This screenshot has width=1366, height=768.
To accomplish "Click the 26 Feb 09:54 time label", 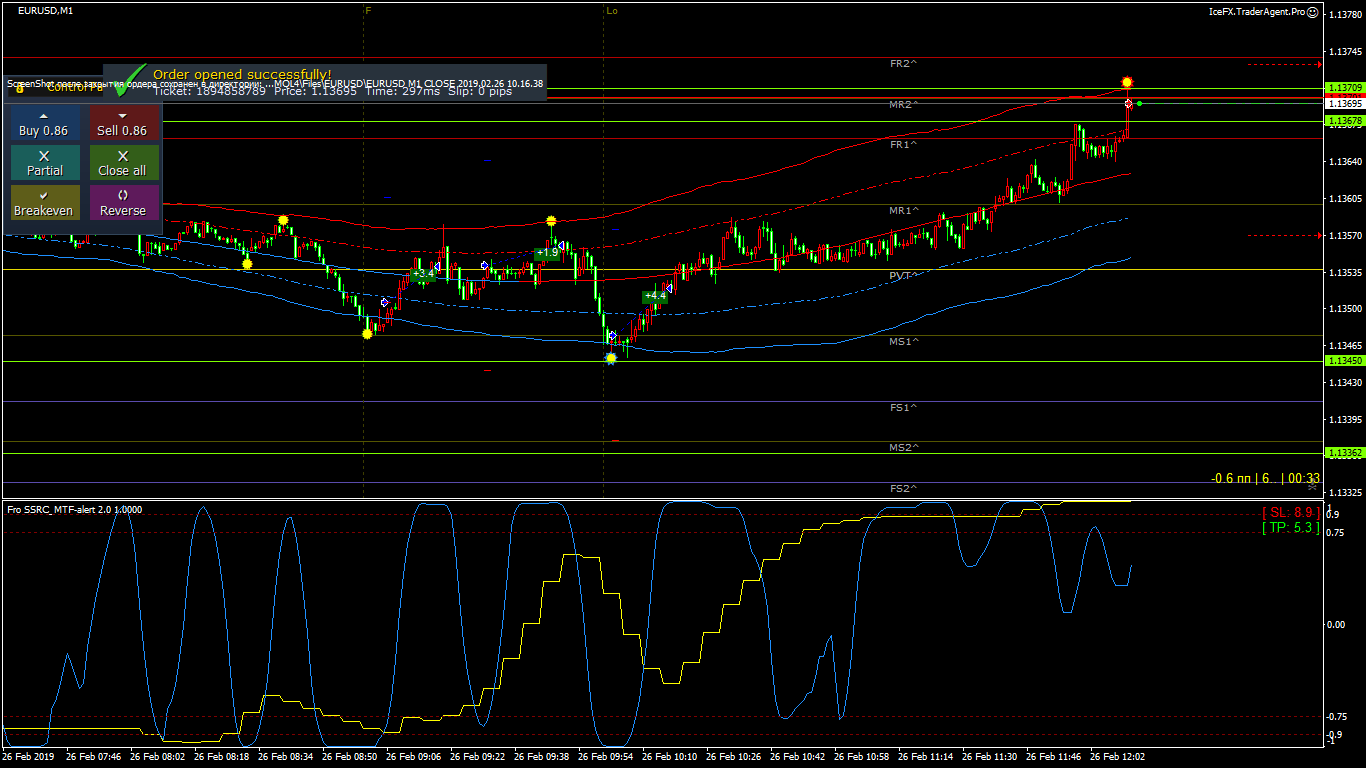I will [608, 757].
